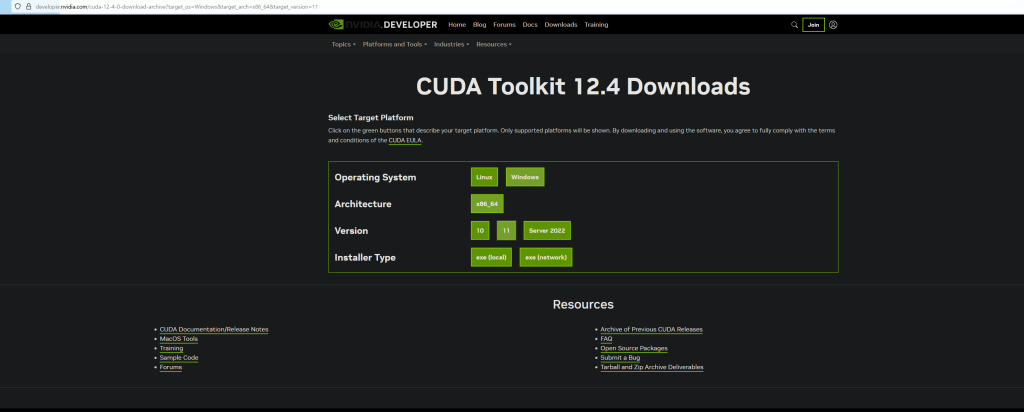Click the Architecture label
This screenshot has height=412, width=1024.
click(x=363, y=204)
